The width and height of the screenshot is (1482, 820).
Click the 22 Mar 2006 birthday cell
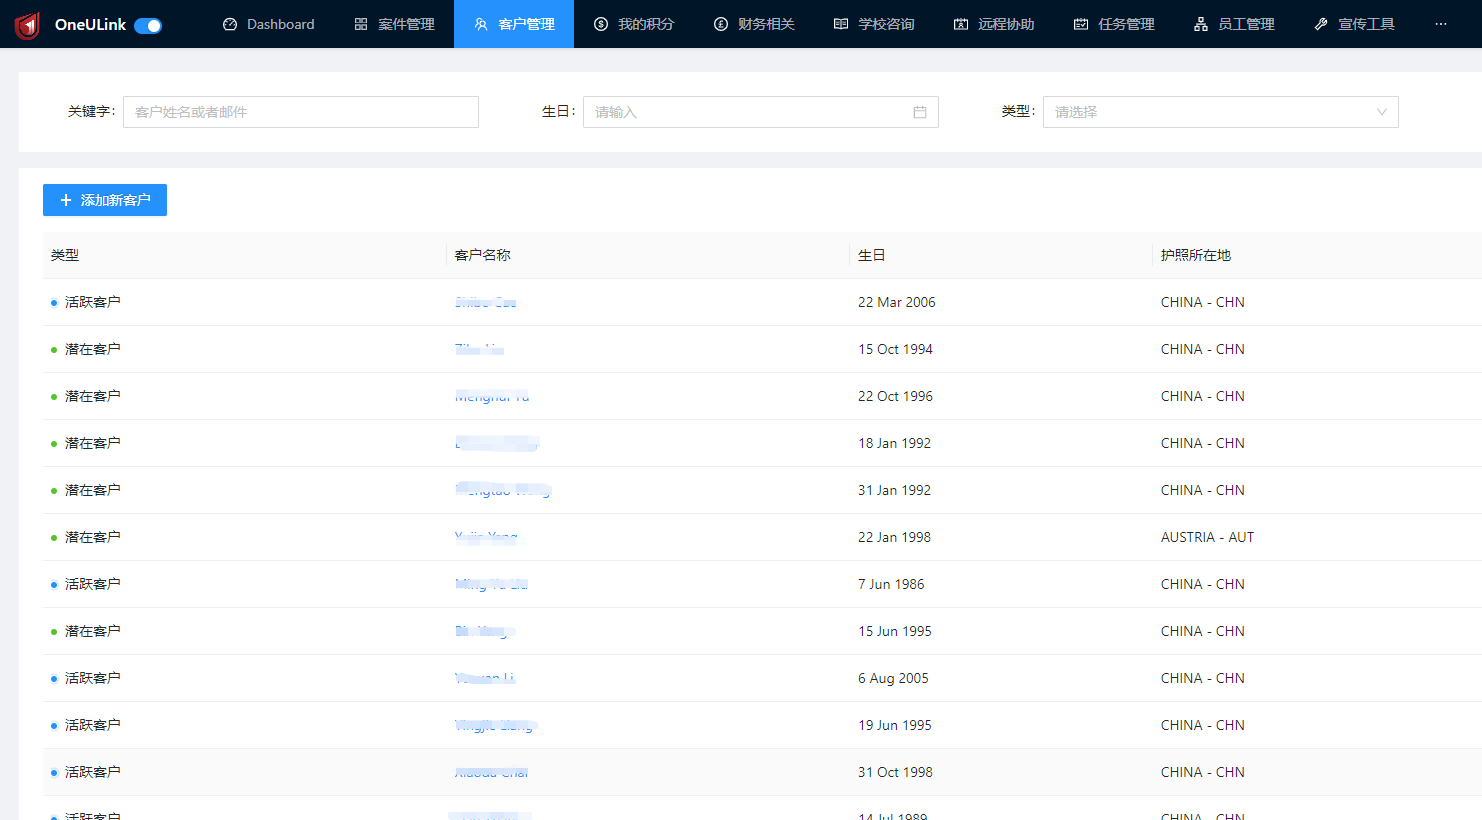point(897,302)
